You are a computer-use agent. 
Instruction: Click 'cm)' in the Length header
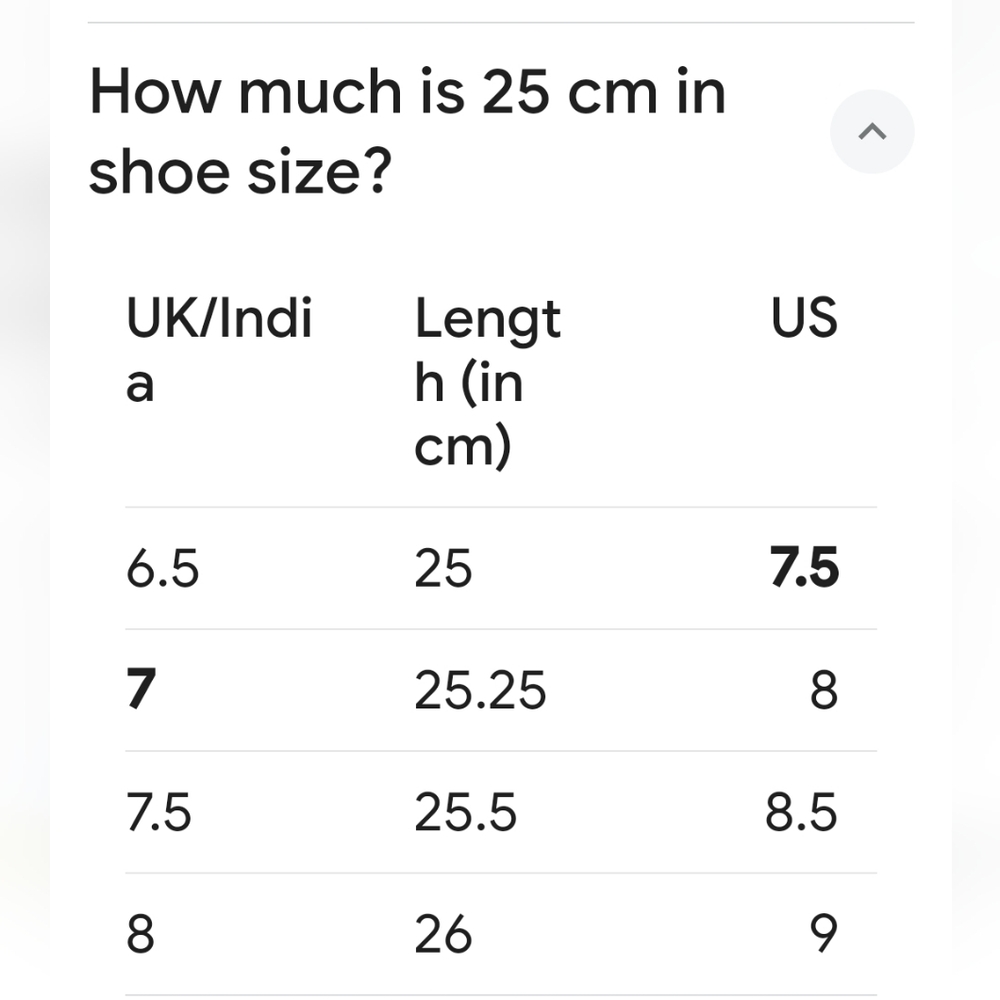tap(463, 446)
